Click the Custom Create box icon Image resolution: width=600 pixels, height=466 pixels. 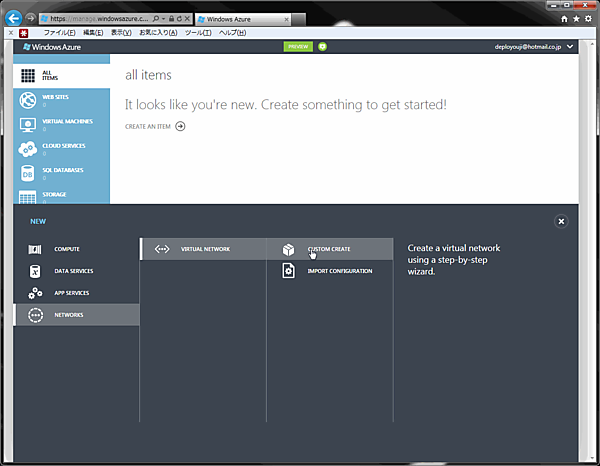pyautogui.click(x=289, y=249)
